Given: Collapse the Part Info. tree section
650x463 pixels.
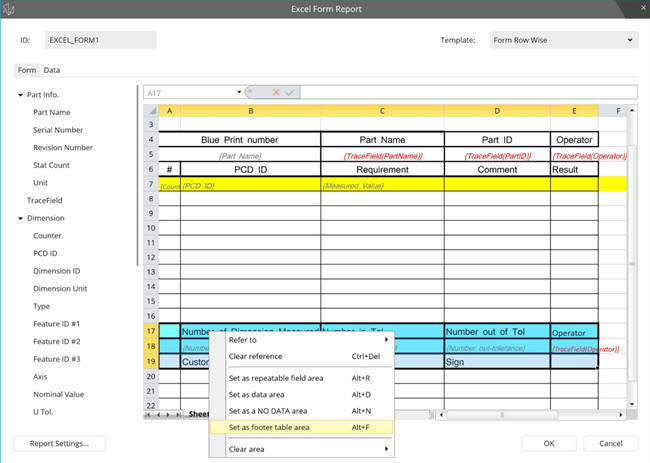Looking at the screenshot, I should [x=20, y=95].
